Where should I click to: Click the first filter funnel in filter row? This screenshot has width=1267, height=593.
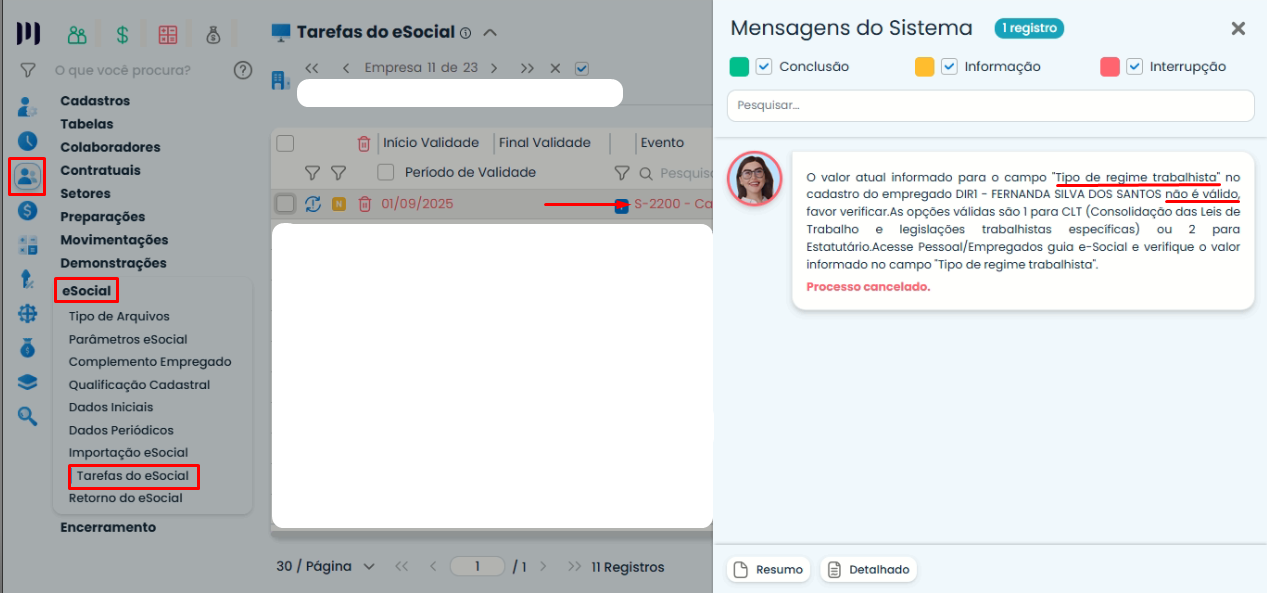(312, 172)
